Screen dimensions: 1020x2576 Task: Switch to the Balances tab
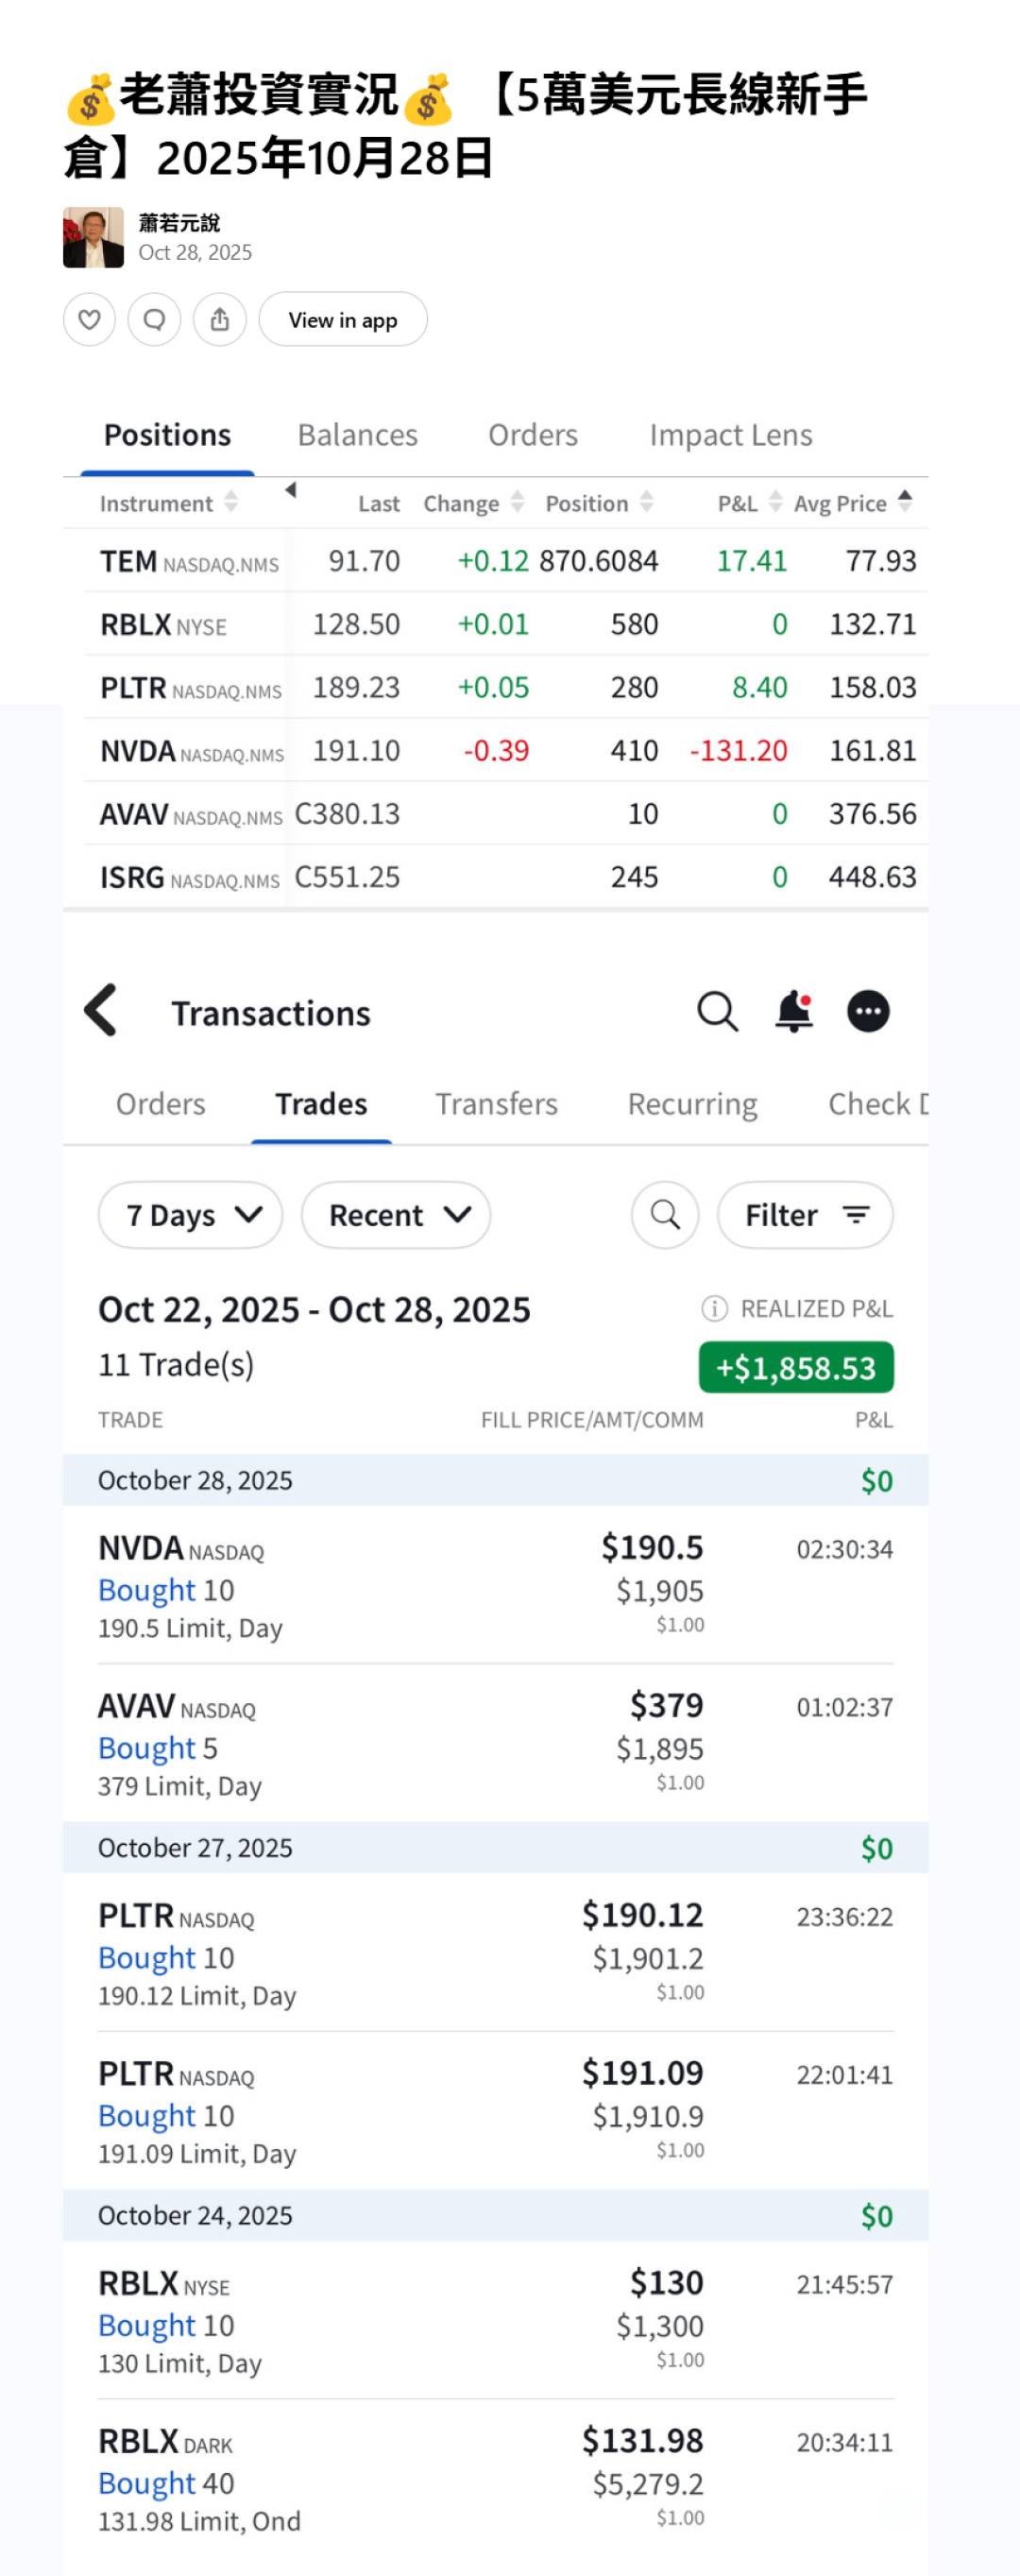[x=357, y=435]
